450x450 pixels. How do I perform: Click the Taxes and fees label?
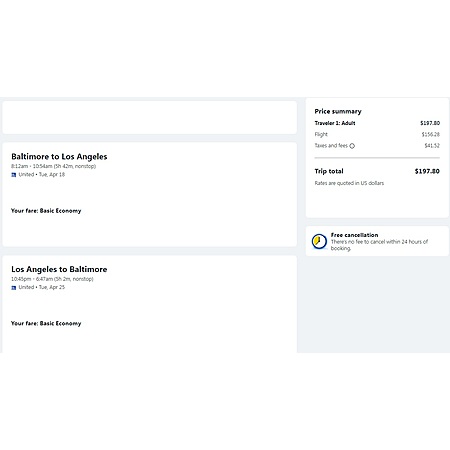tap(331, 146)
